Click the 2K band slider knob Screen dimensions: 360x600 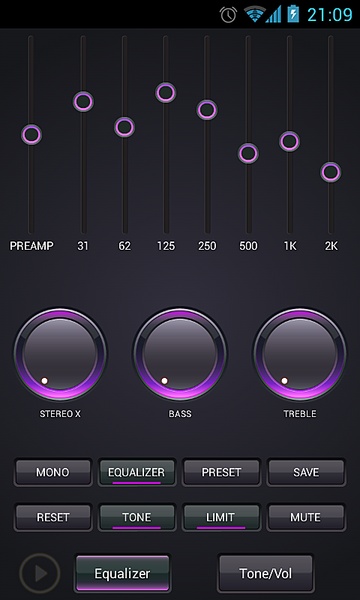331,172
